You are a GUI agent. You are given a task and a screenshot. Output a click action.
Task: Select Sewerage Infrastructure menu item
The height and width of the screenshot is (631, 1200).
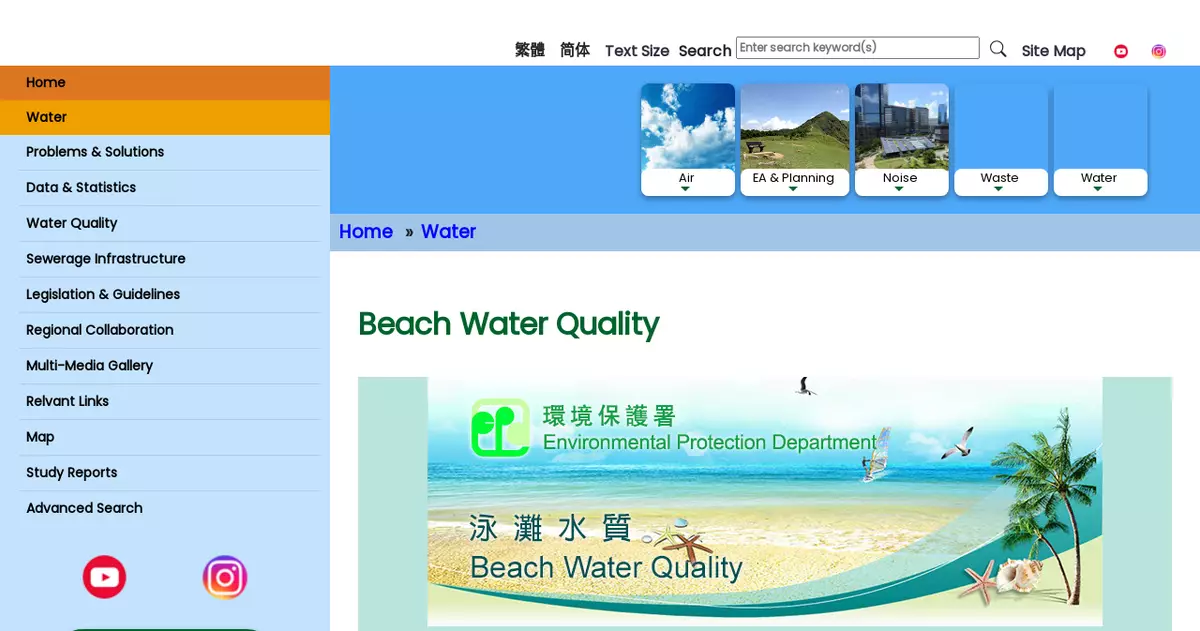(x=106, y=259)
